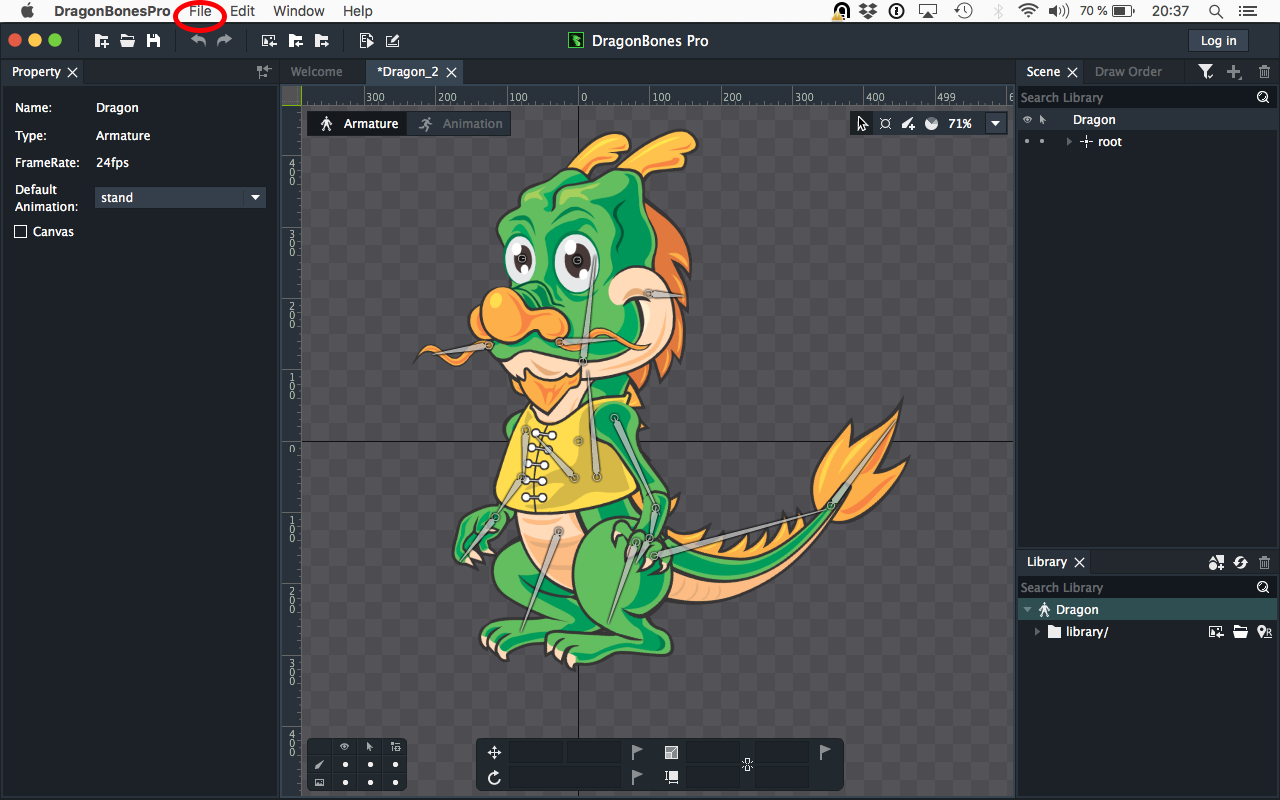Click the first icon in Library panel header

(1216, 563)
